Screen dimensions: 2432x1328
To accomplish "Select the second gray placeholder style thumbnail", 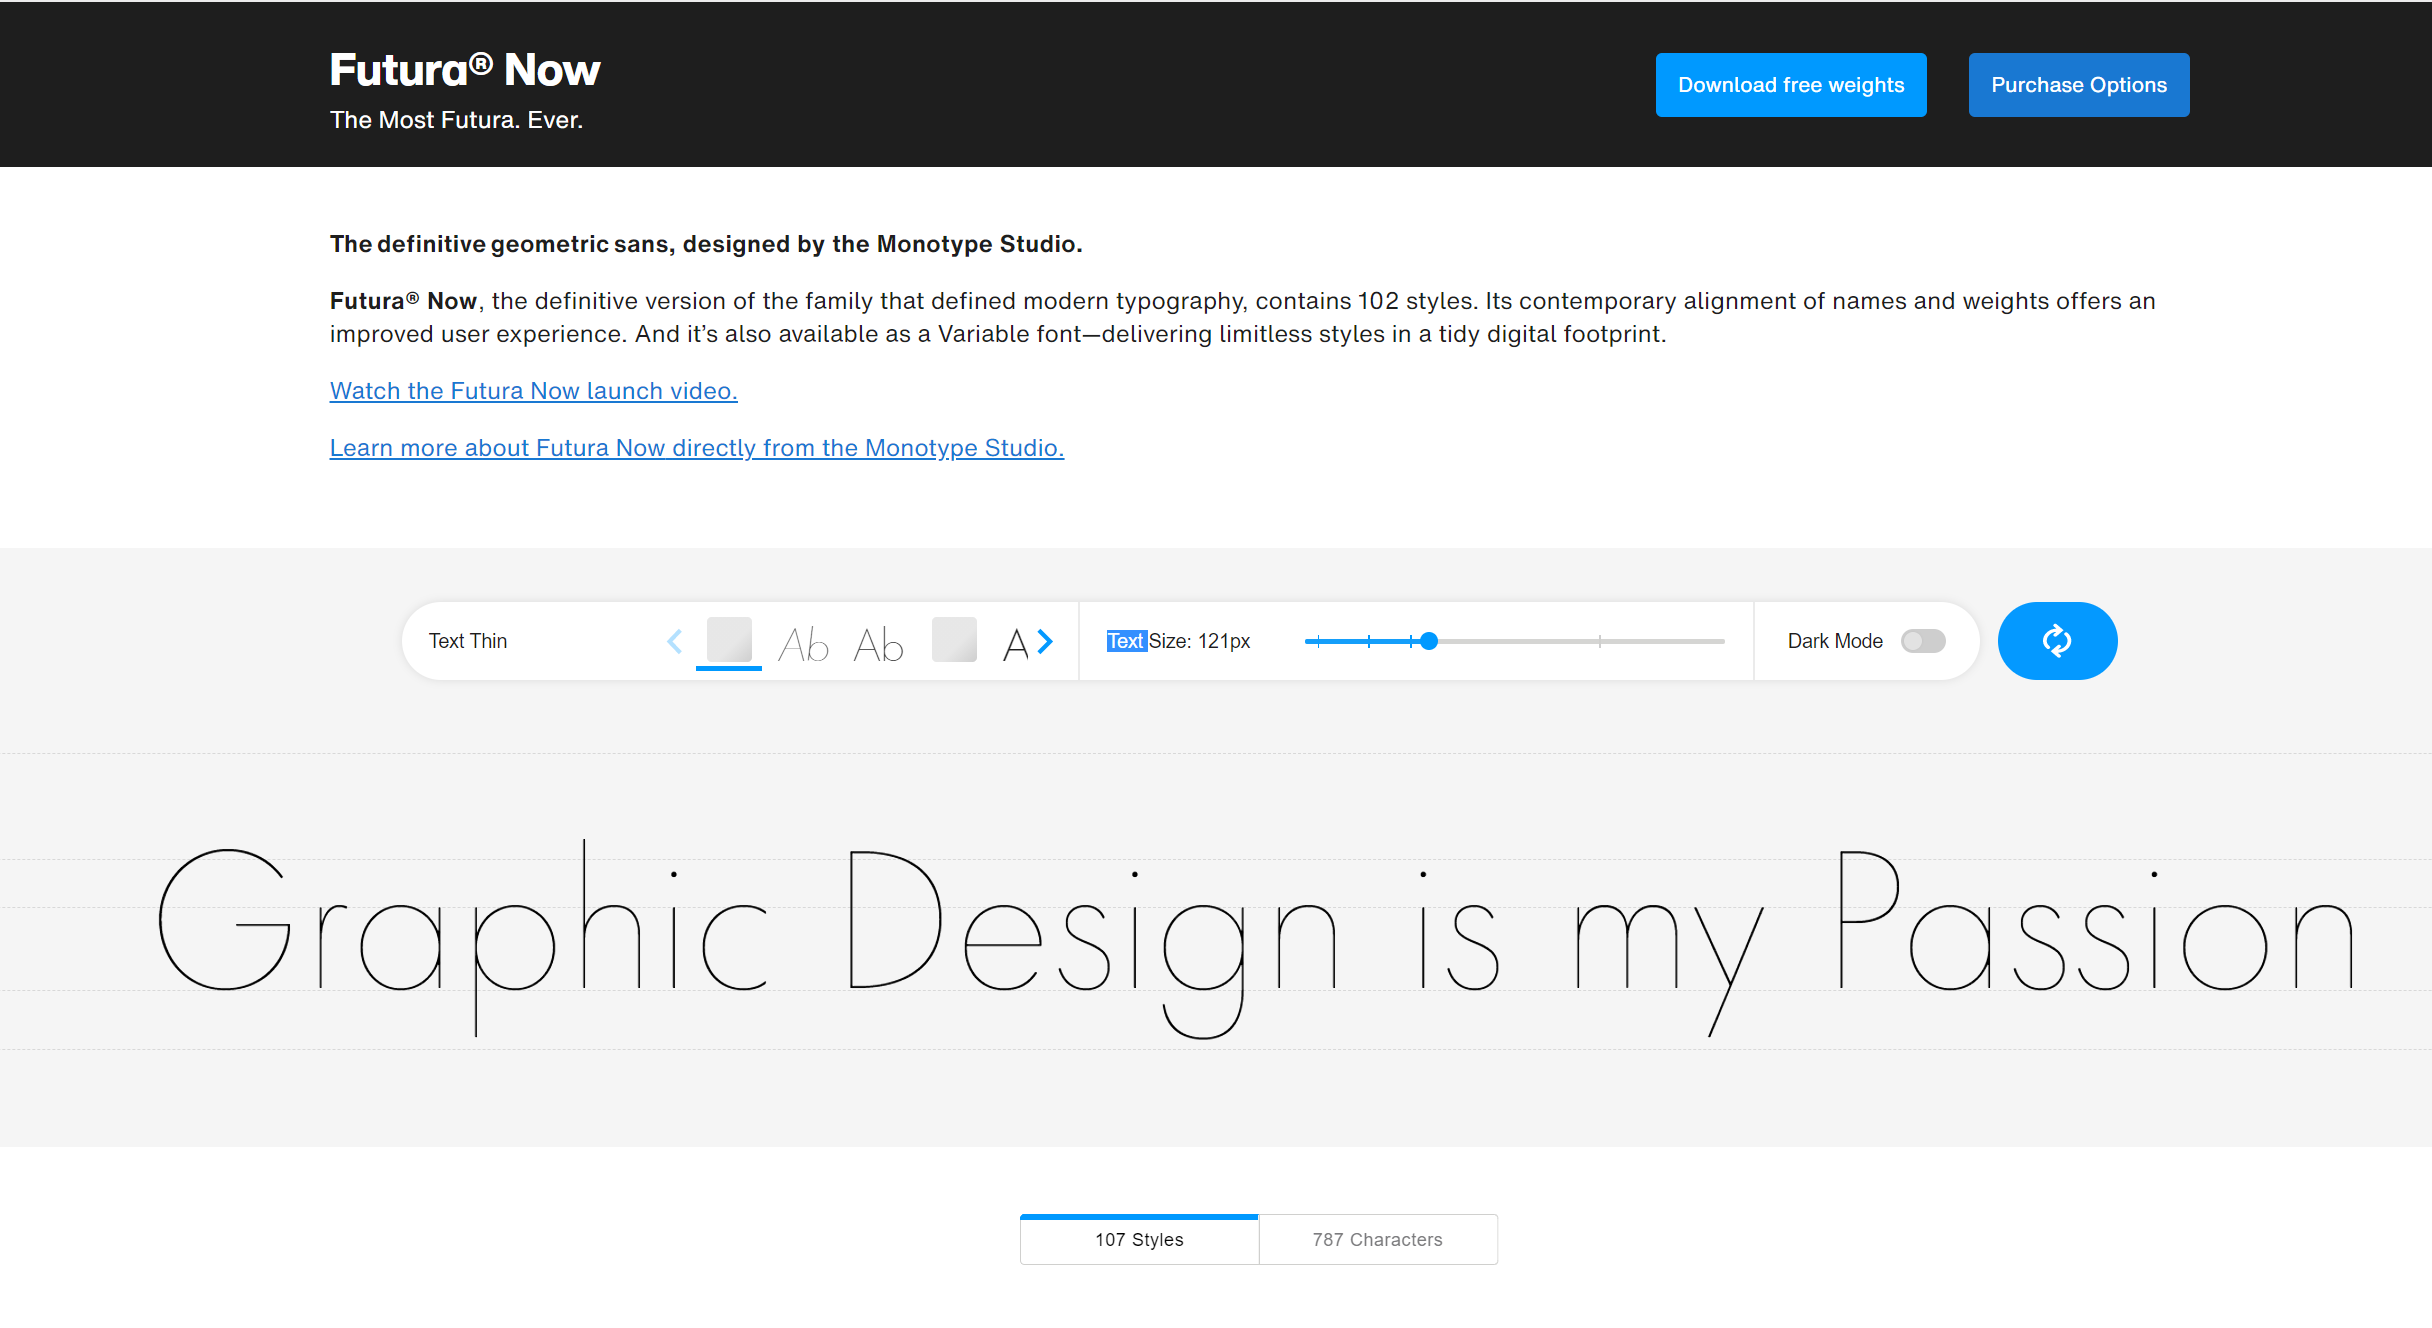I will point(954,640).
